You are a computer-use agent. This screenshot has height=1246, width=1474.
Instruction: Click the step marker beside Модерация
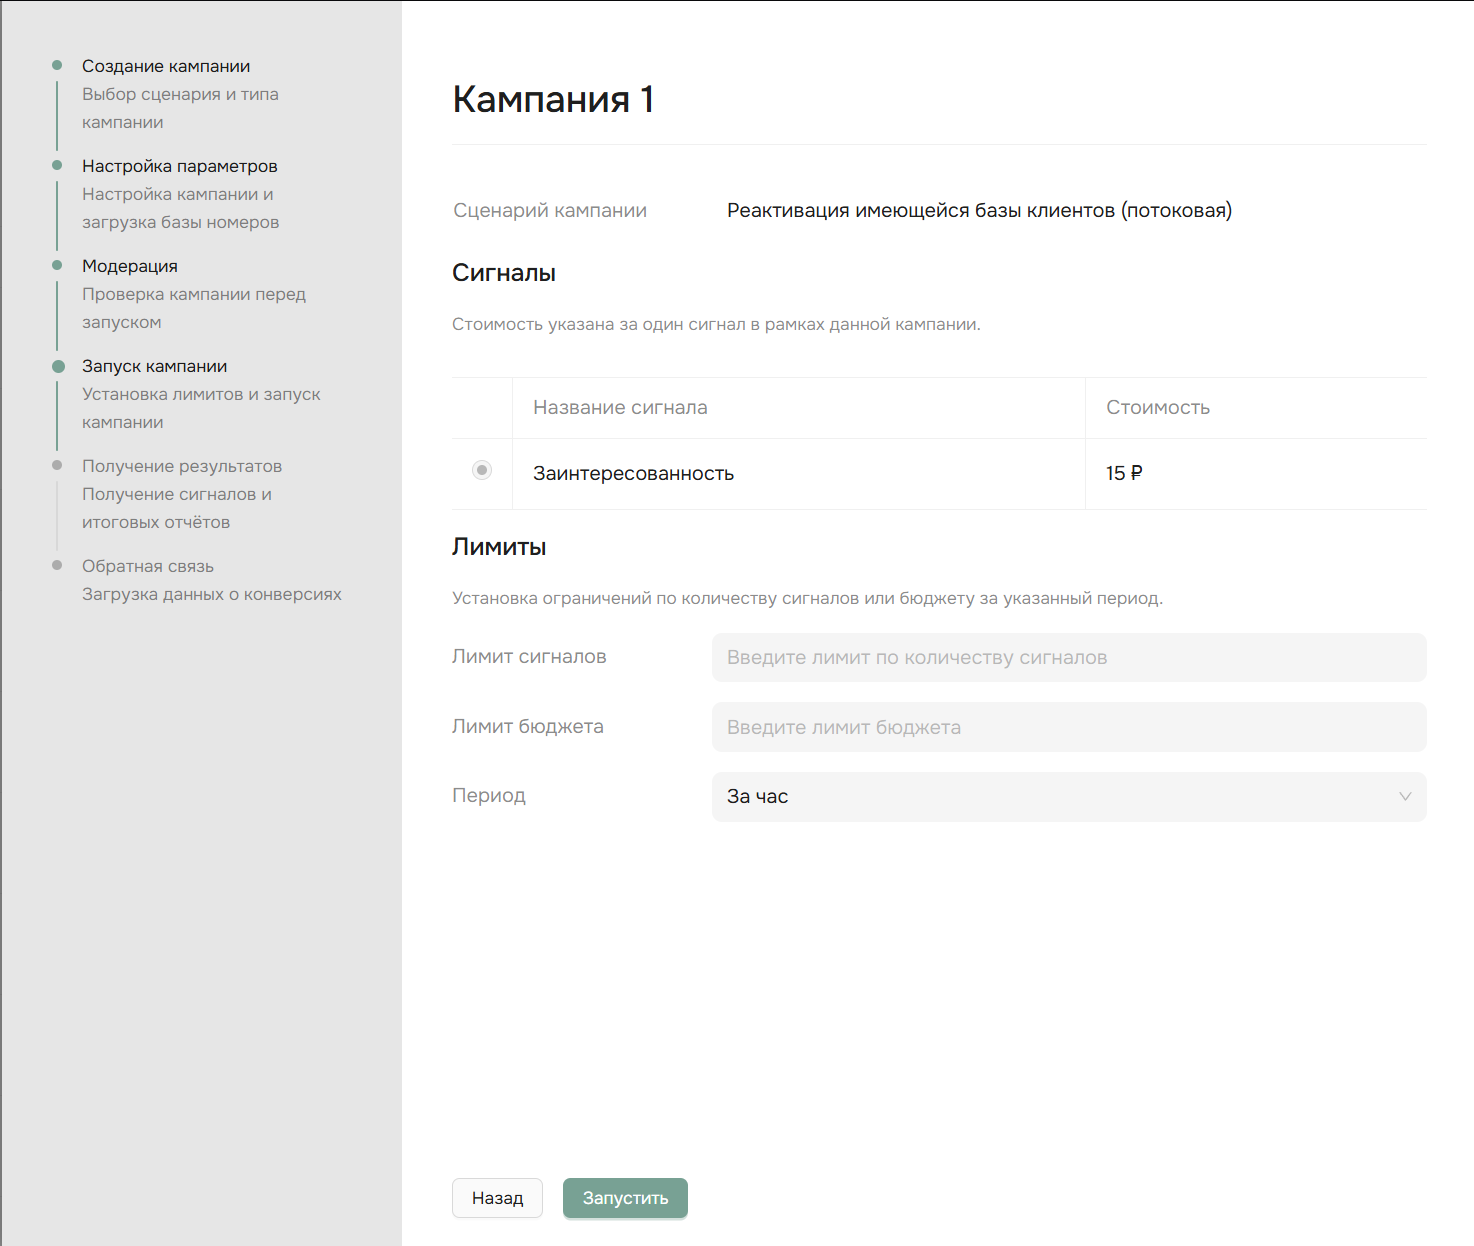click(x=57, y=266)
